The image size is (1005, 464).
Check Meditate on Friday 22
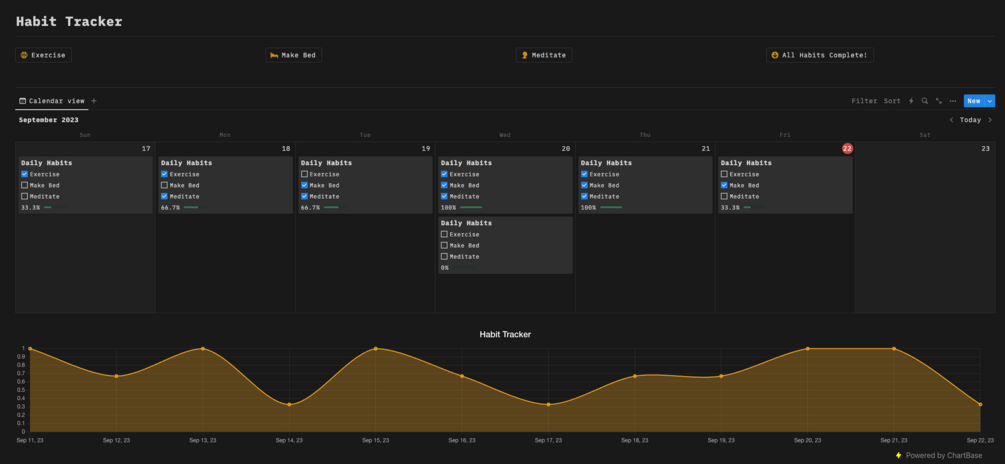724,196
